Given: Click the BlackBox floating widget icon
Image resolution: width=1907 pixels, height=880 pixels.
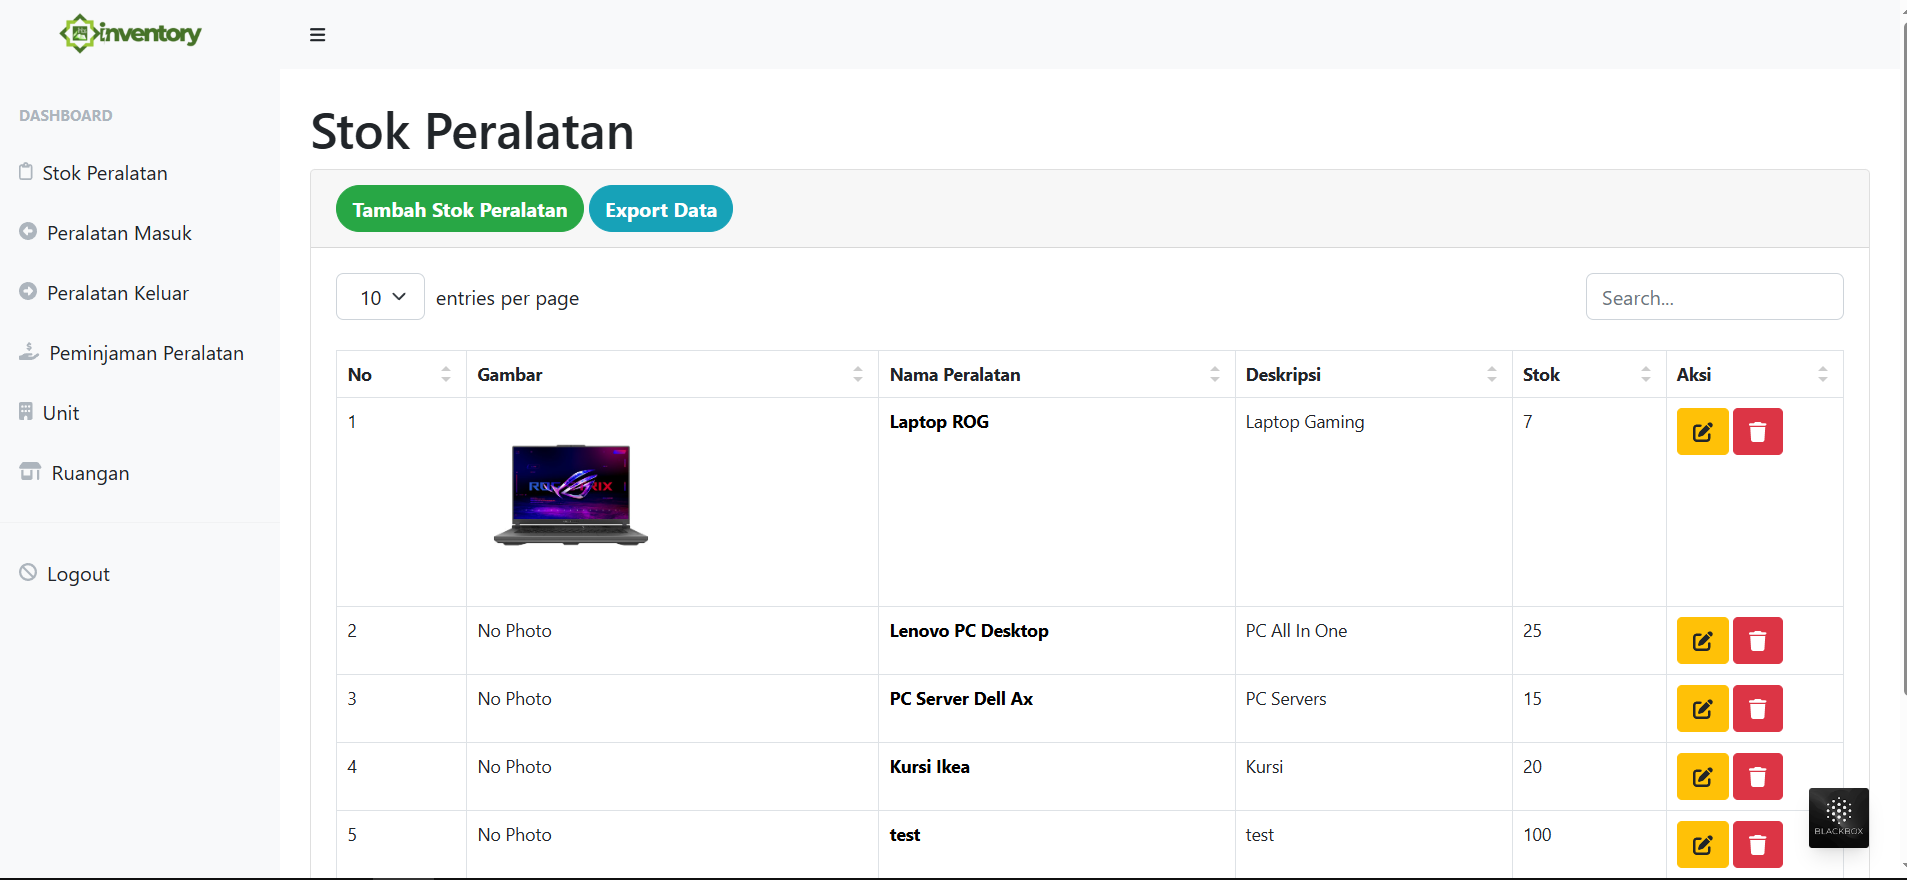Looking at the screenshot, I should pos(1838,817).
